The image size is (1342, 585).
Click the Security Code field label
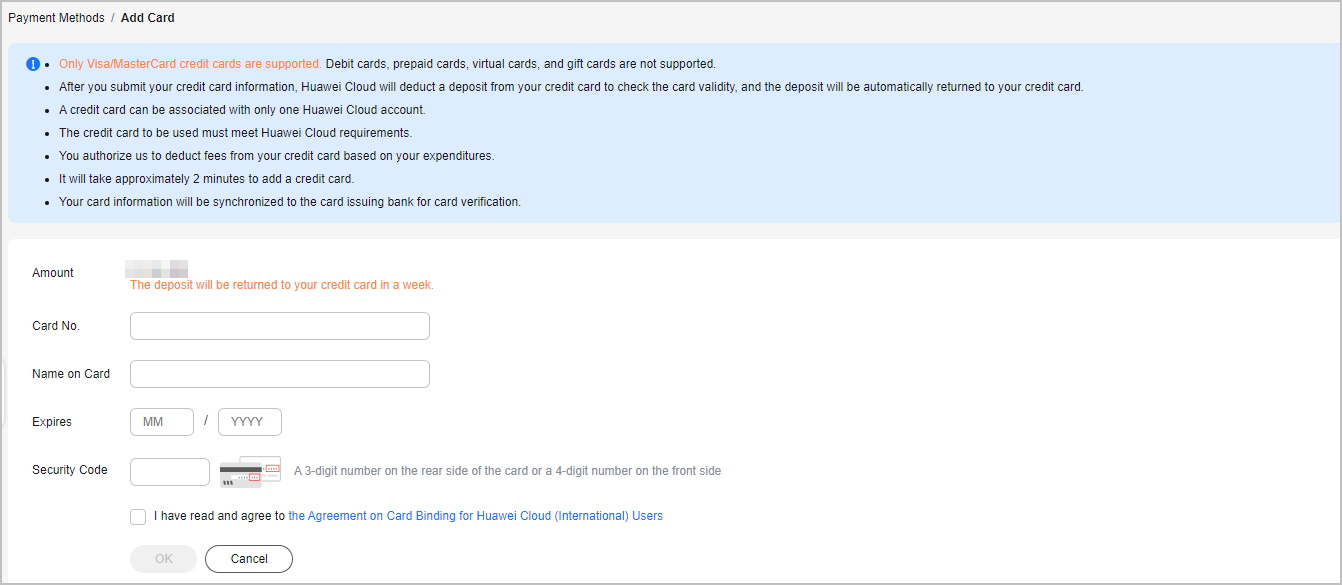click(70, 470)
